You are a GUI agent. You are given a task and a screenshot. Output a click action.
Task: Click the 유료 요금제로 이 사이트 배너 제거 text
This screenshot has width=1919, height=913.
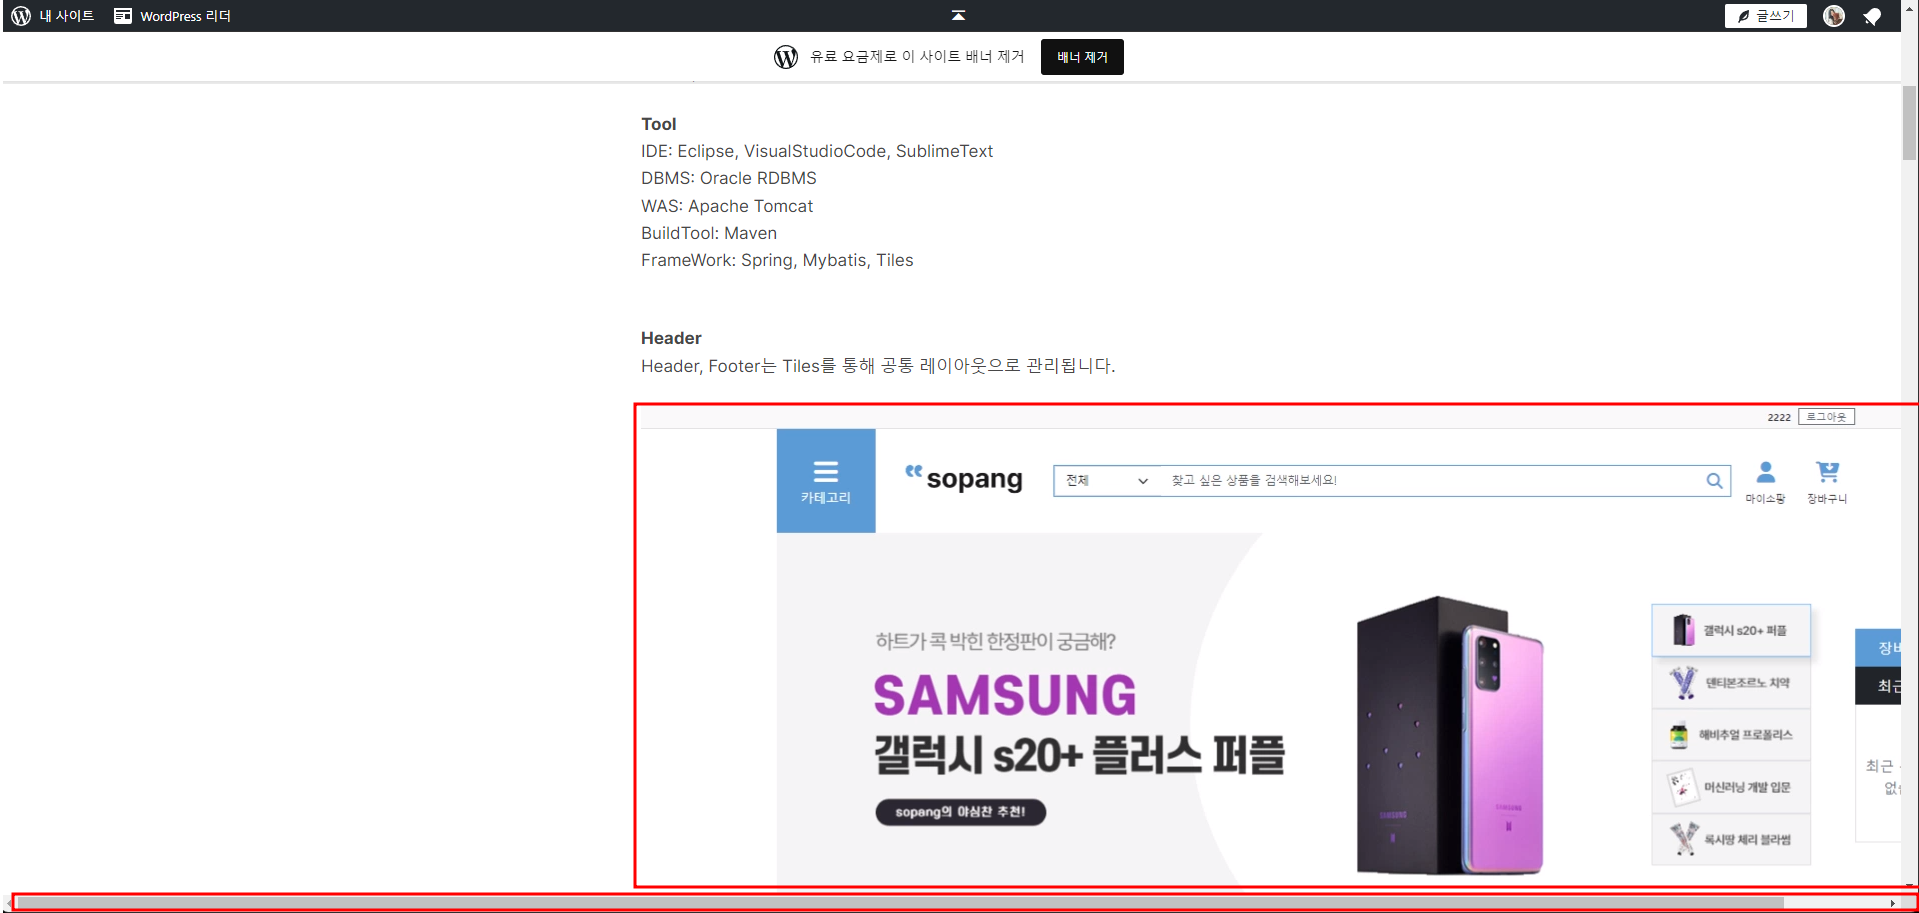tap(917, 57)
